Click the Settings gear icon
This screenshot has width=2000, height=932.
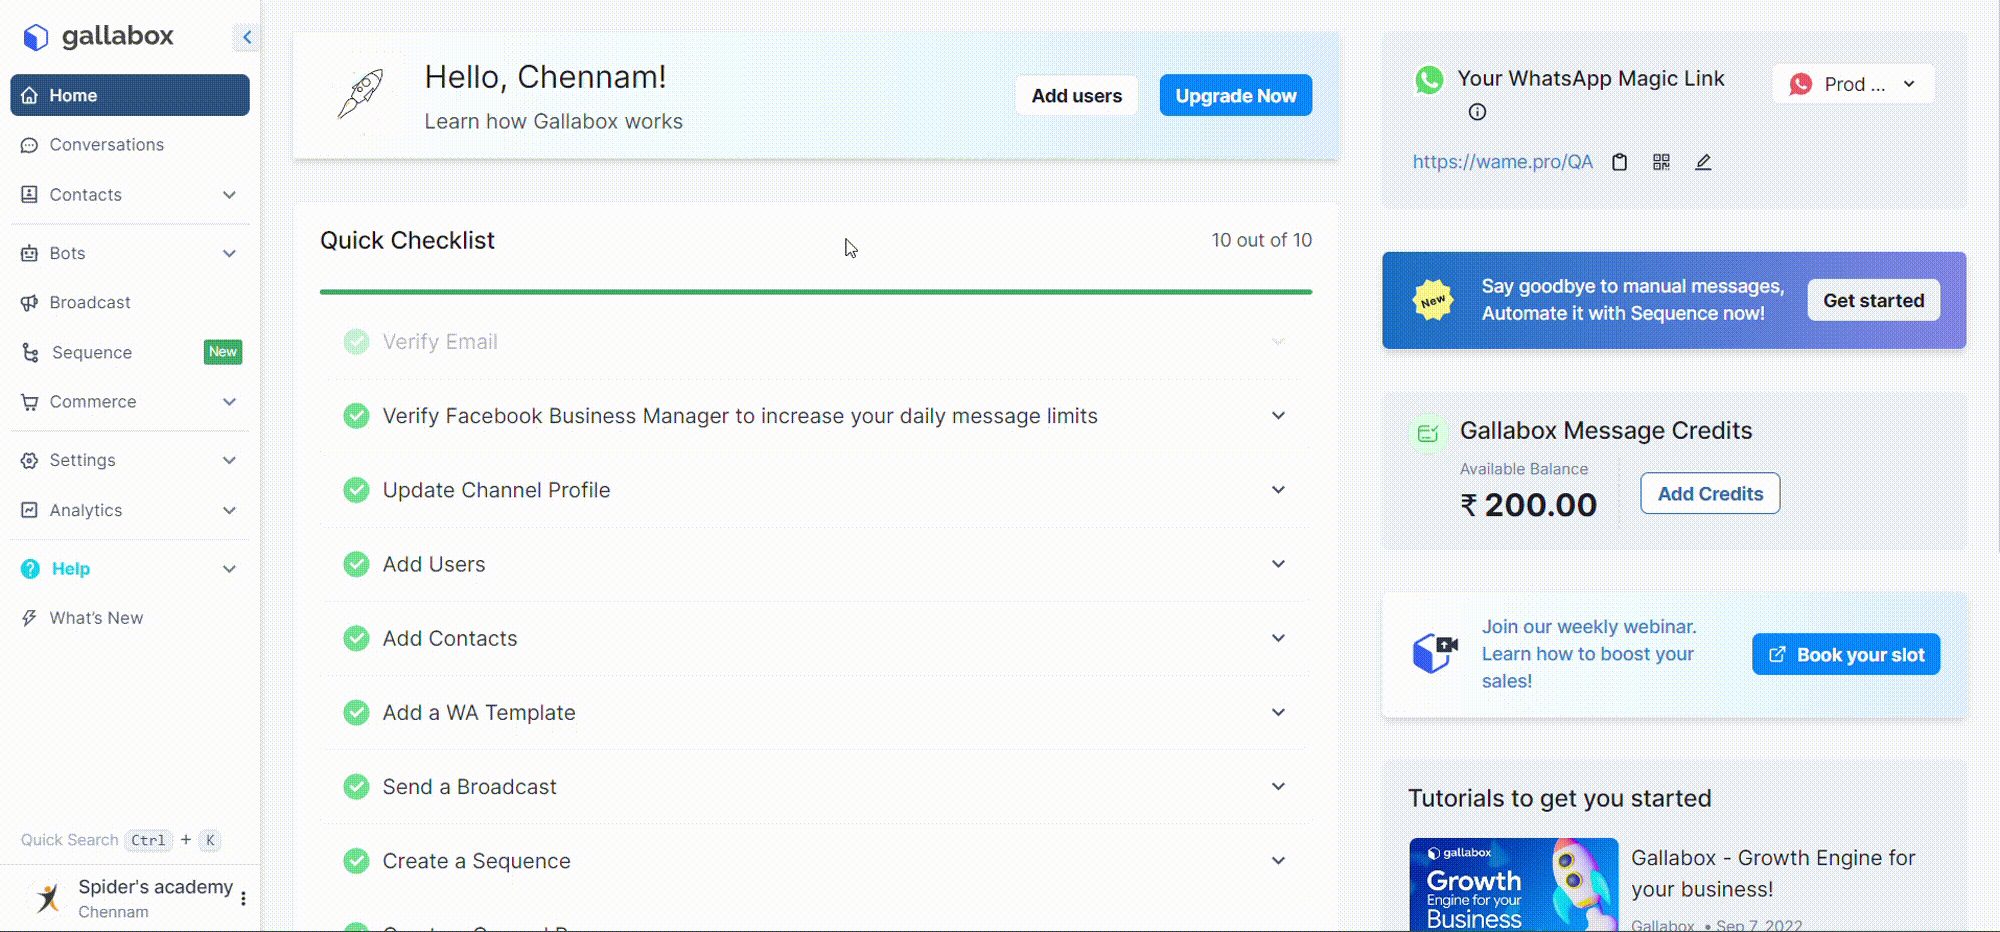pos(30,460)
